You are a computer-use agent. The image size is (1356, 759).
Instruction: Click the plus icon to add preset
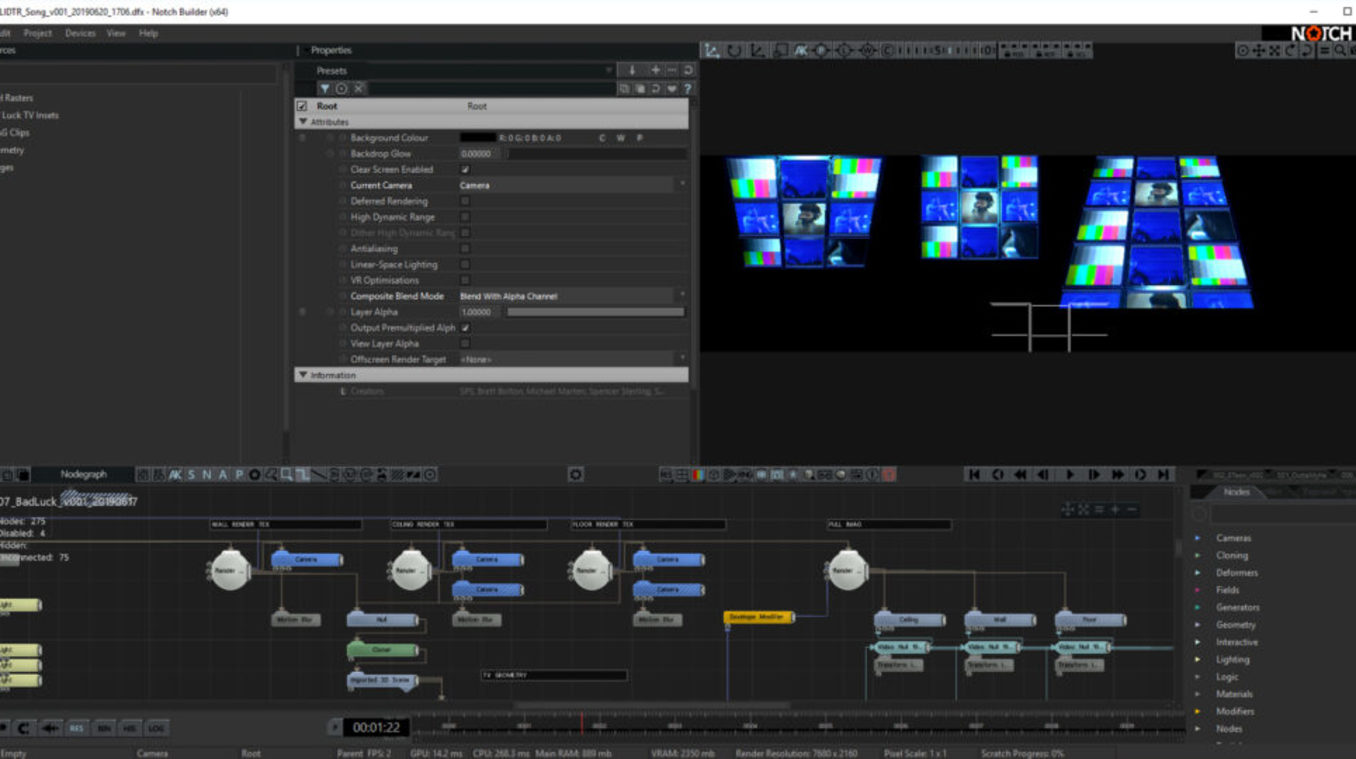[655, 70]
